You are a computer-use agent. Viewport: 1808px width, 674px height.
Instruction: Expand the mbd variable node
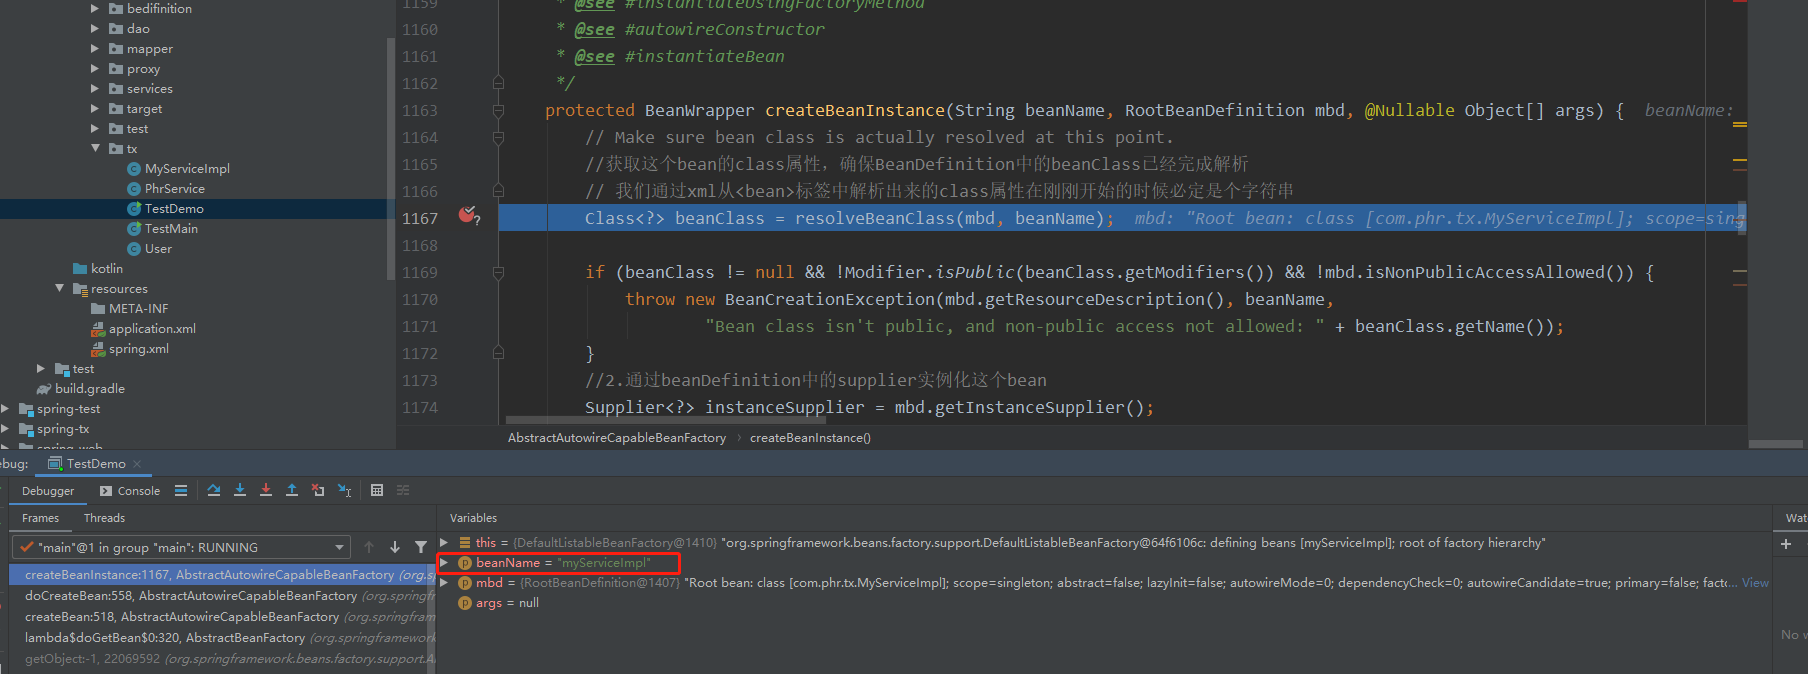[444, 582]
